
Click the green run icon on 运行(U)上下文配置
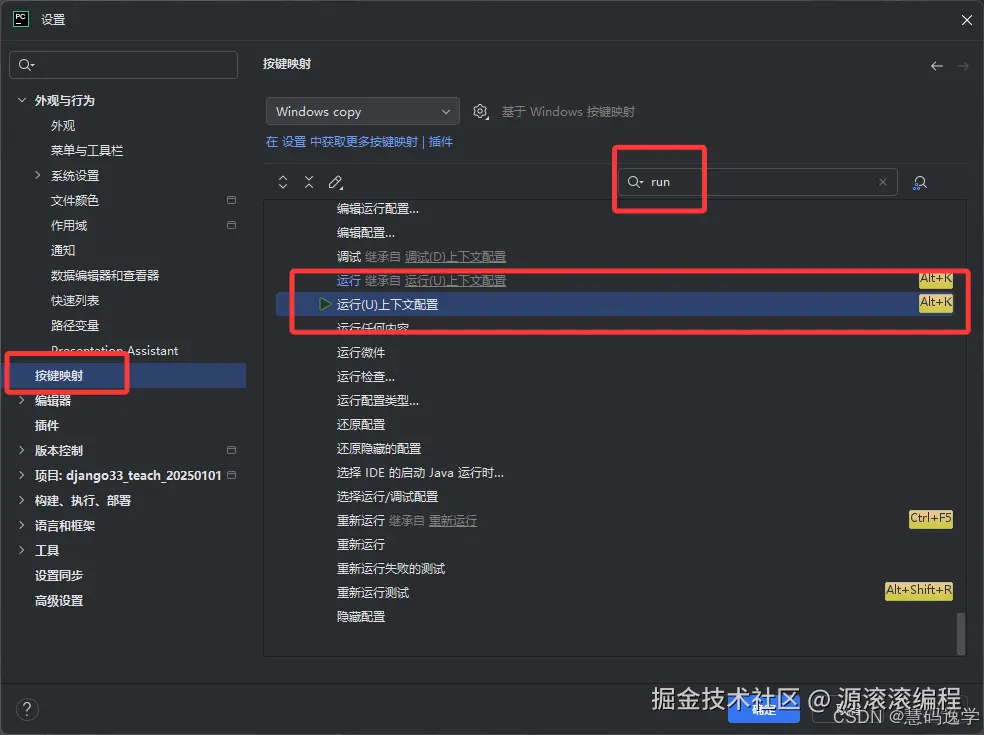[x=324, y=304]
